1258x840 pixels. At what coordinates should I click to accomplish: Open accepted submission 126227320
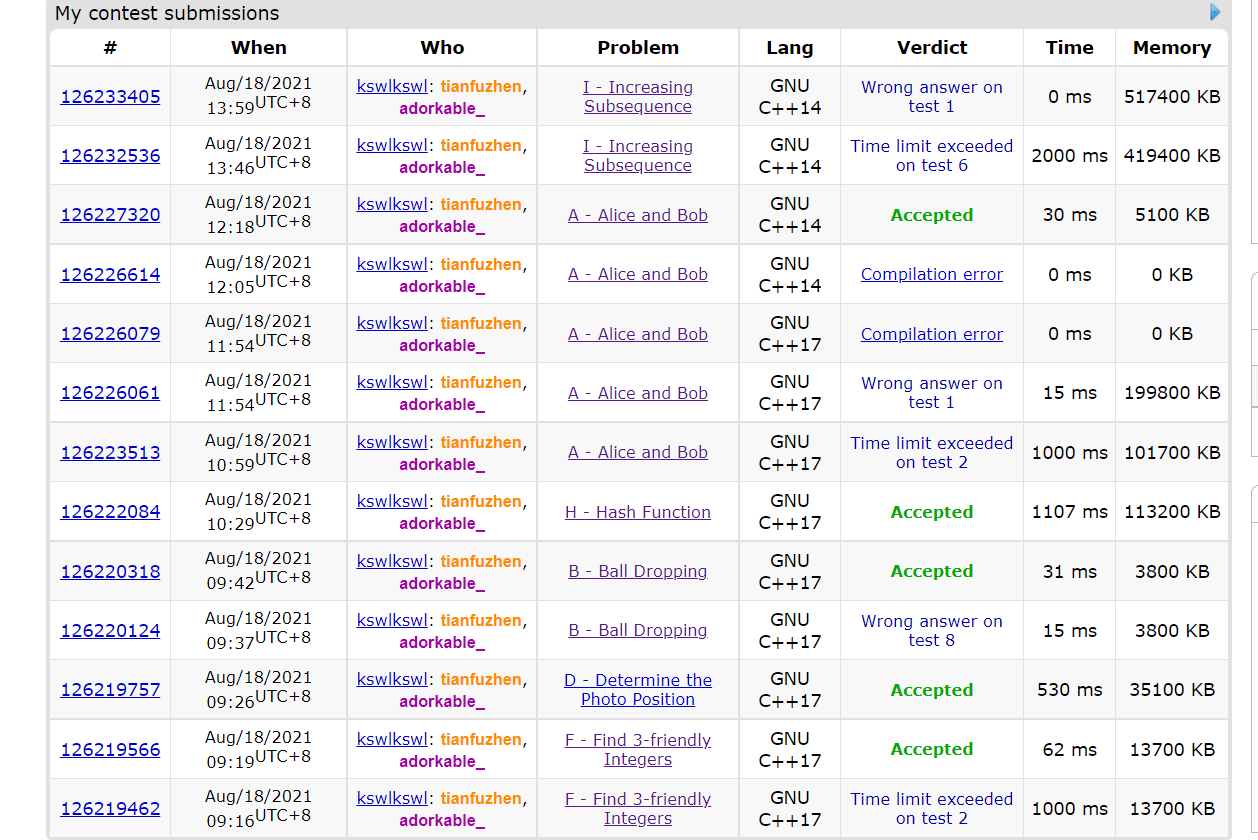pyautogui.click(x=110, y=215)
